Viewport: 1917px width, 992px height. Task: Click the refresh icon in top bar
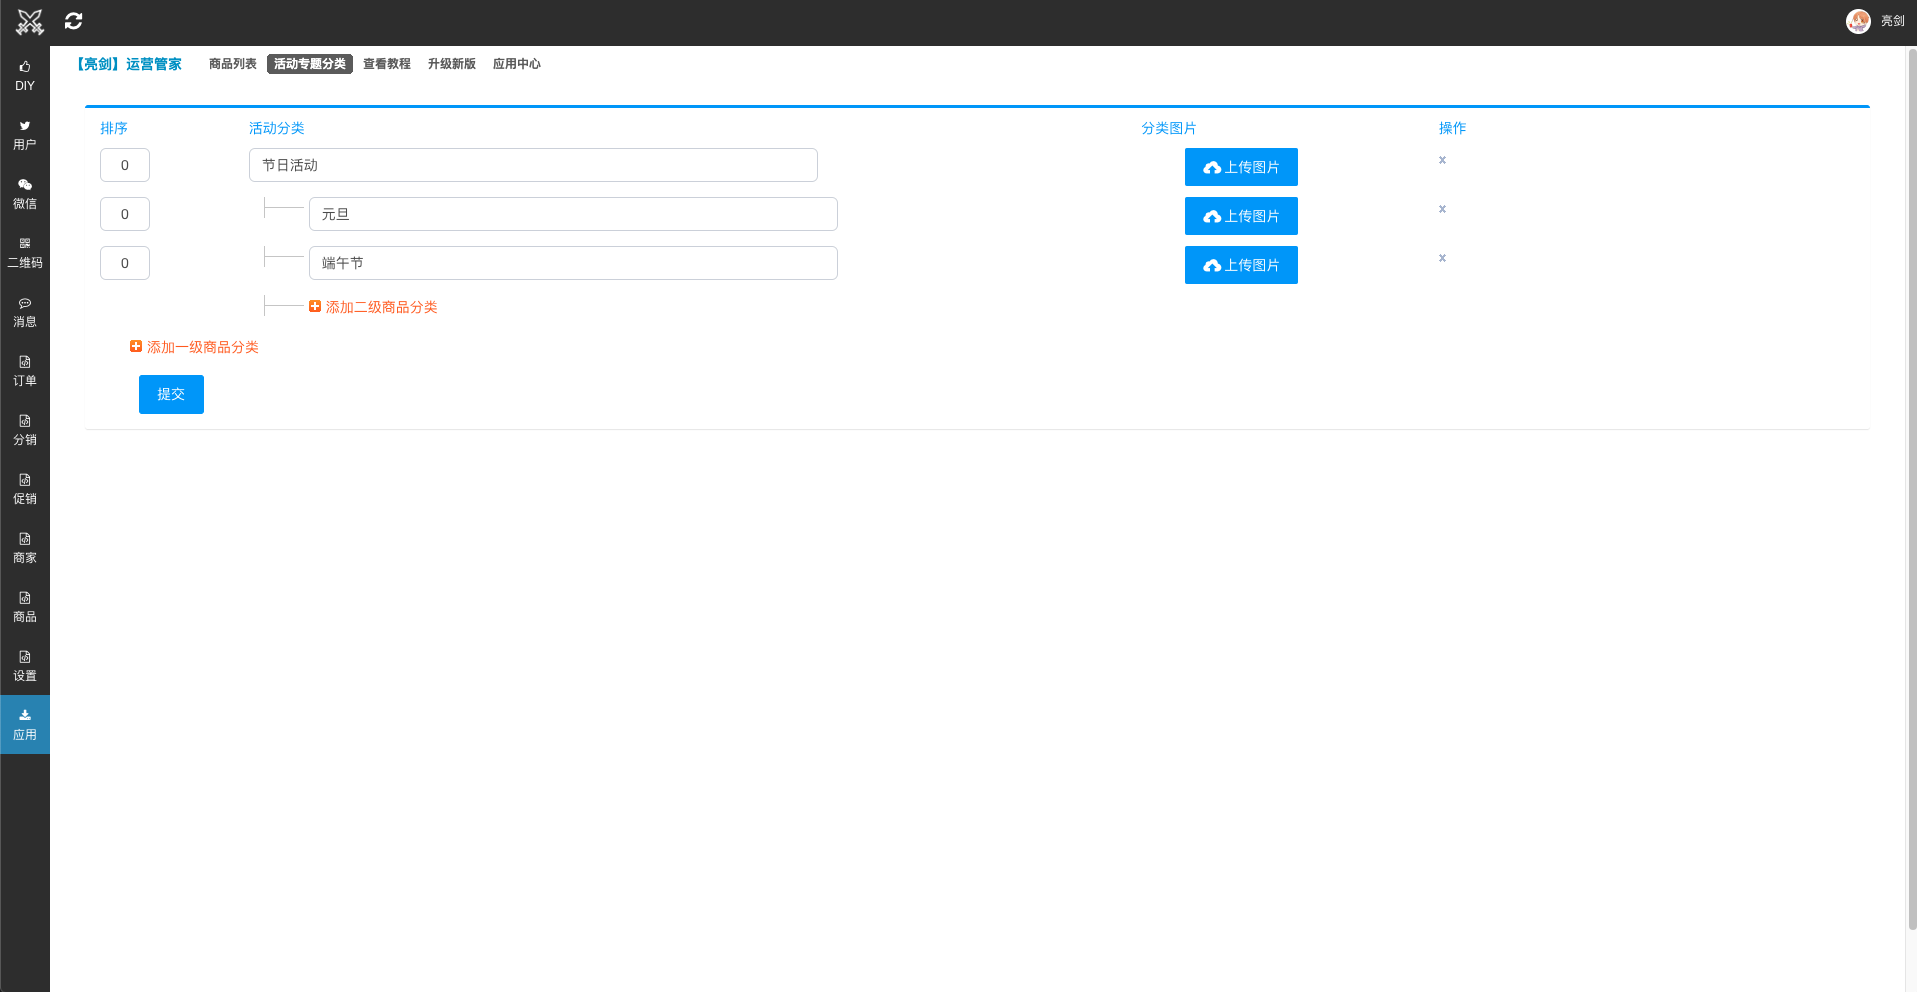point(74,21)
